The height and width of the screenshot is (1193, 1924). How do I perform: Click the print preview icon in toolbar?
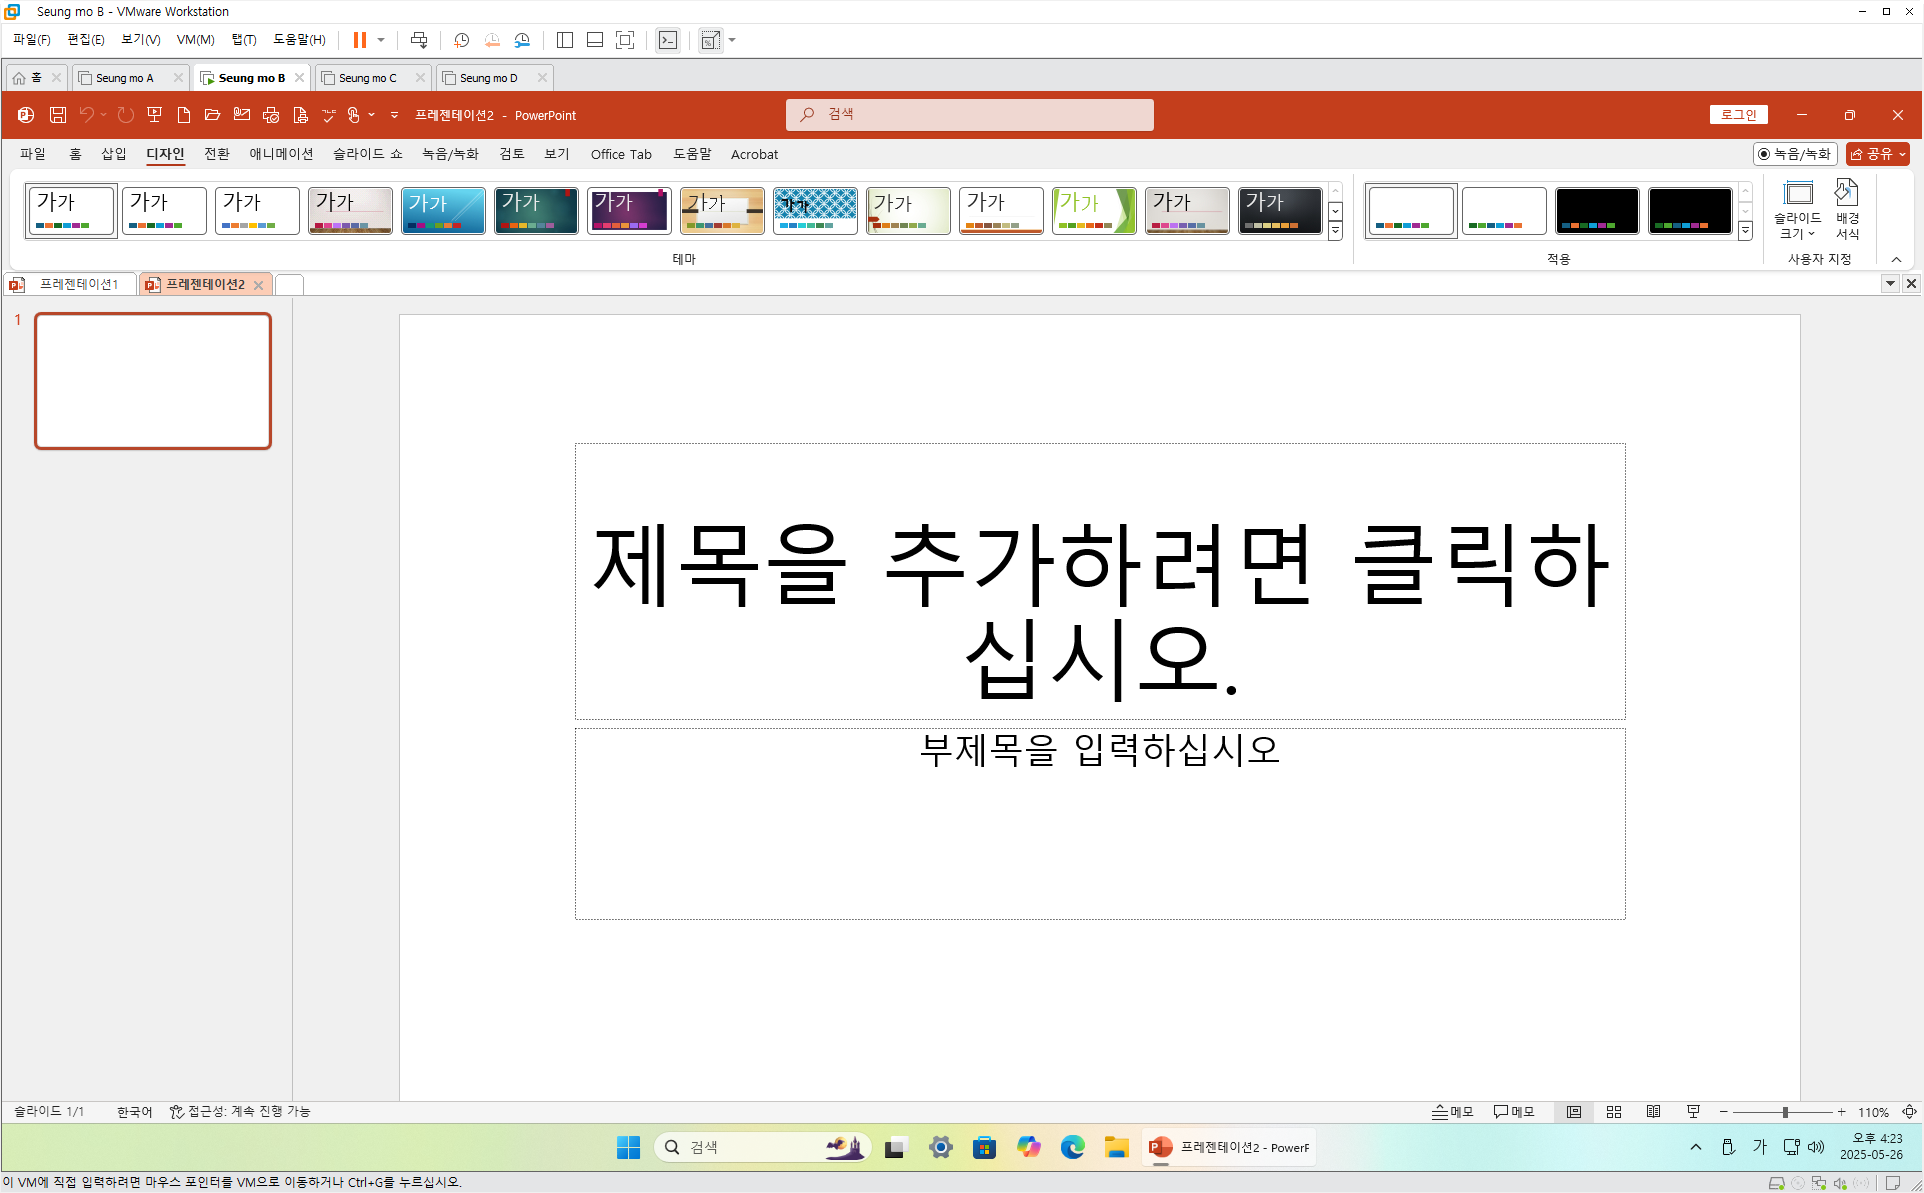pyautogui.click(x=300, y=115)
